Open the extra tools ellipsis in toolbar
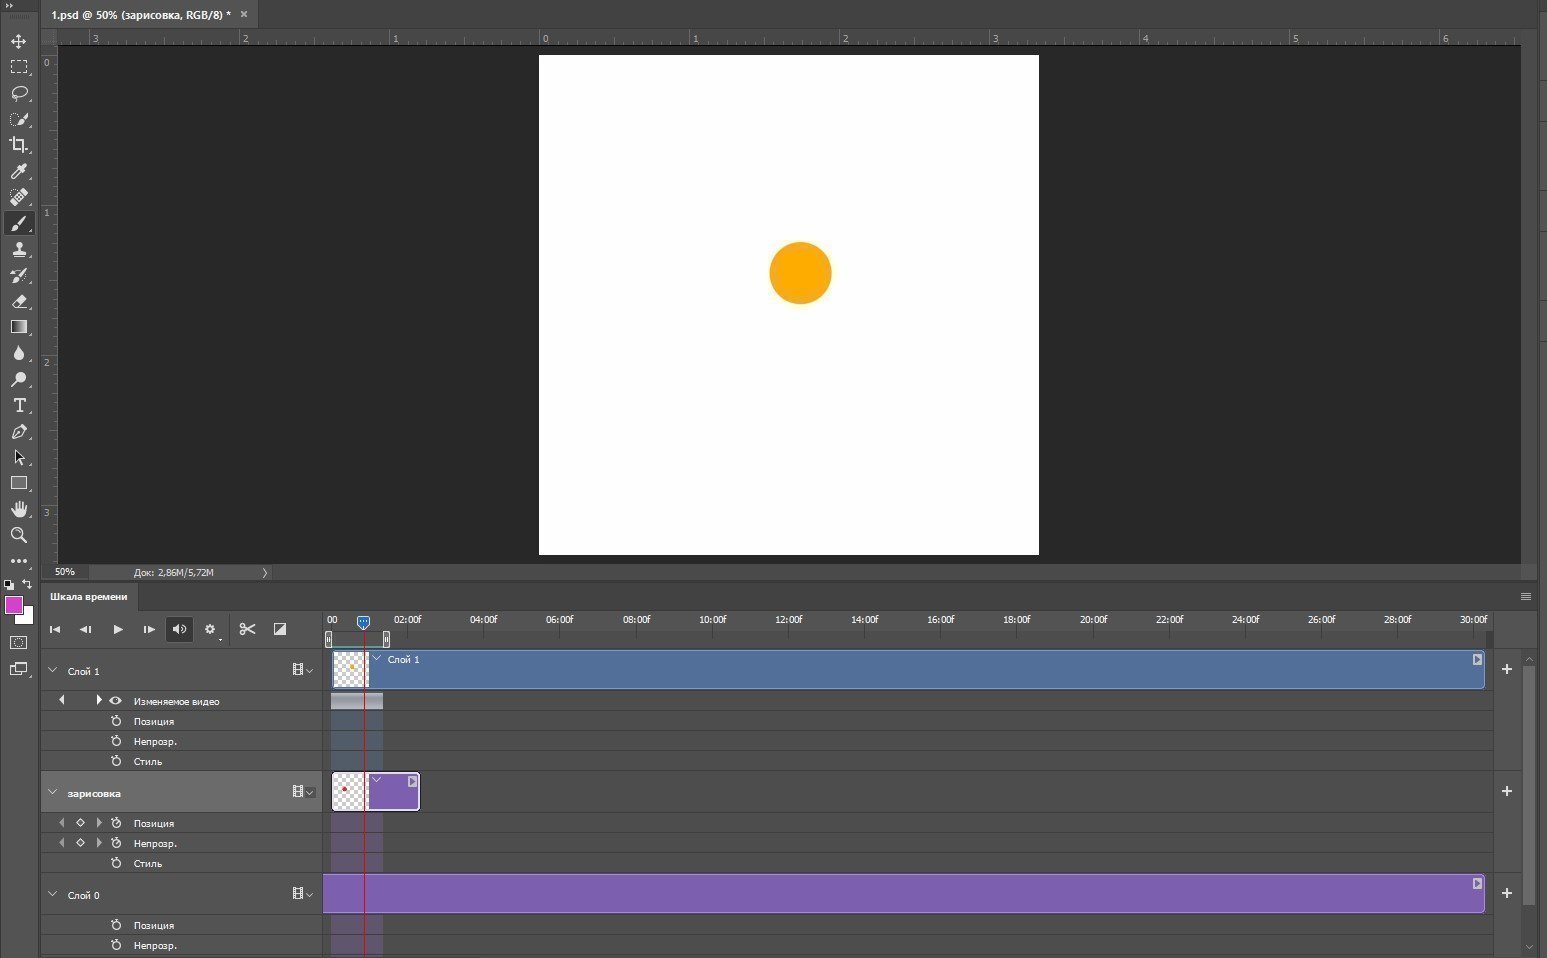 [19, 561]
